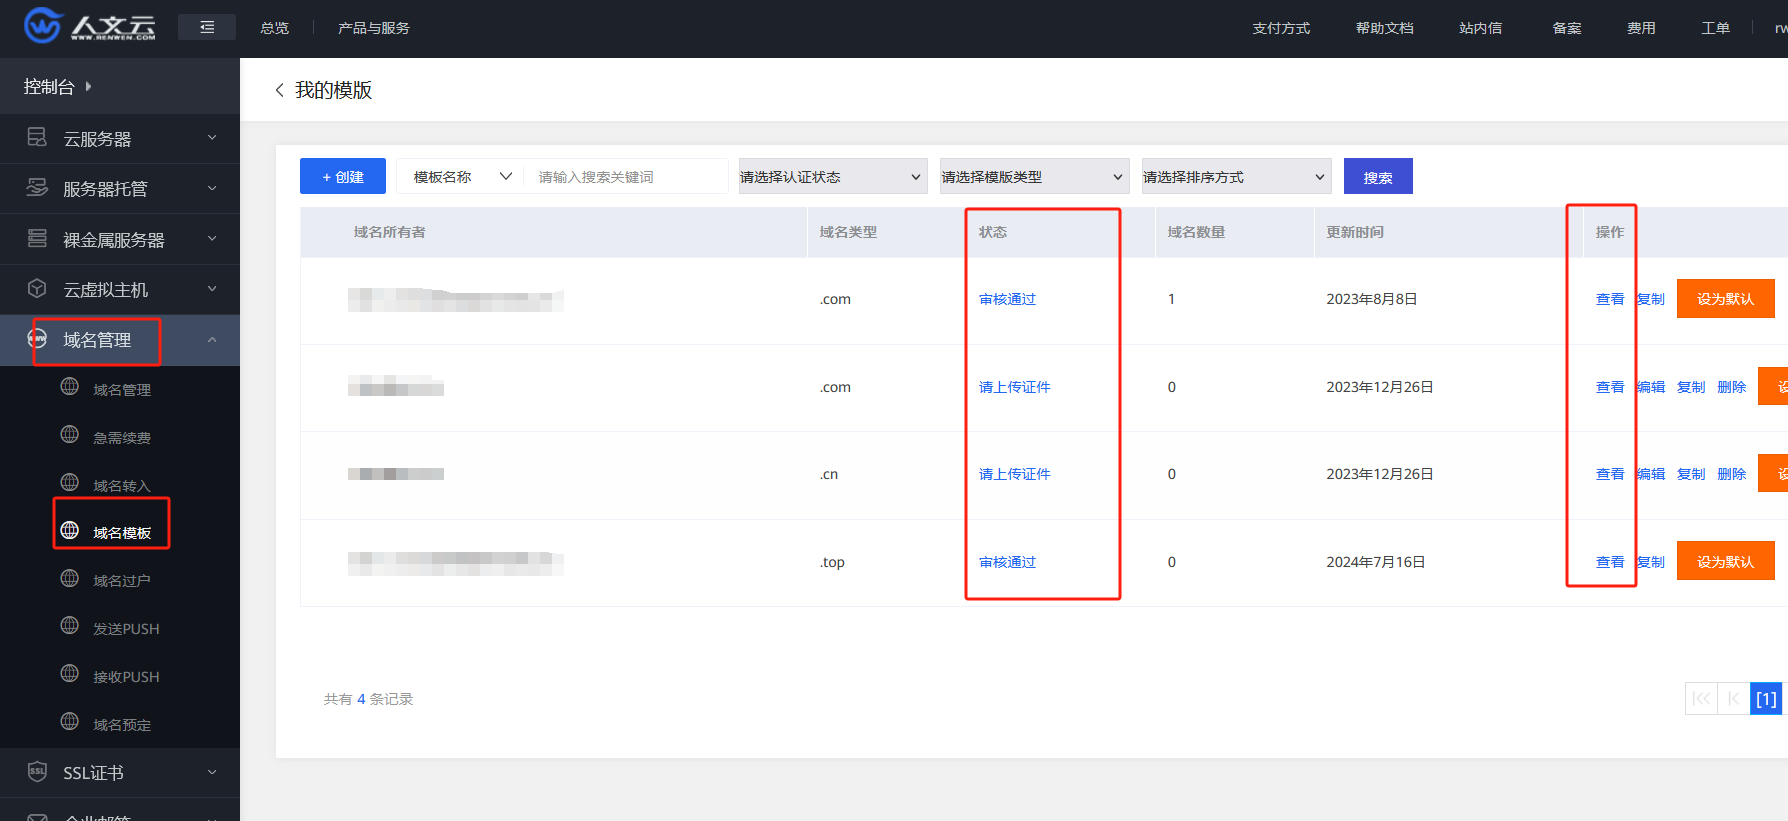Click the domain management globe icon
This screenshot has height=821, width=1788.
(x=37, y=339)
